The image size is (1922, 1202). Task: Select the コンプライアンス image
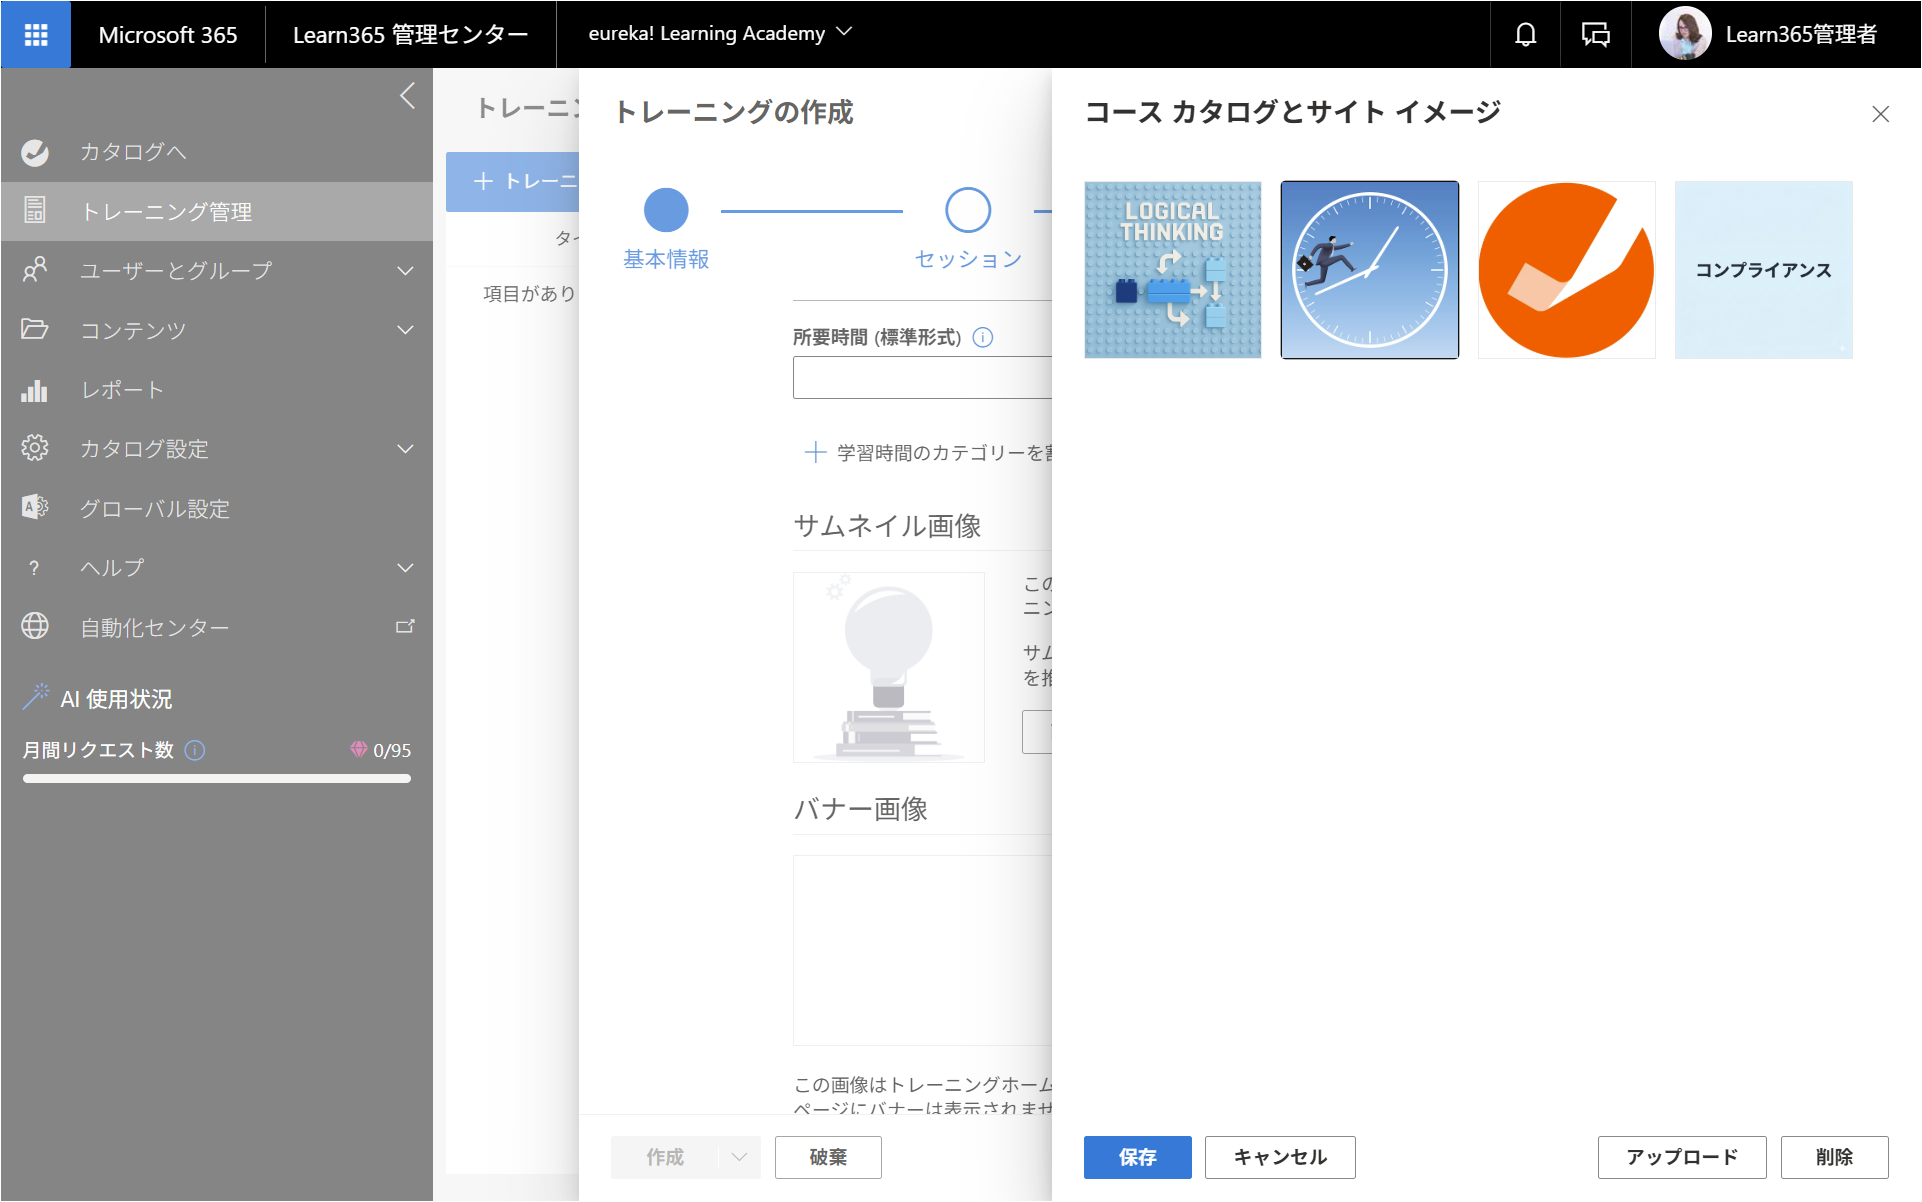tap(1764, 270)
